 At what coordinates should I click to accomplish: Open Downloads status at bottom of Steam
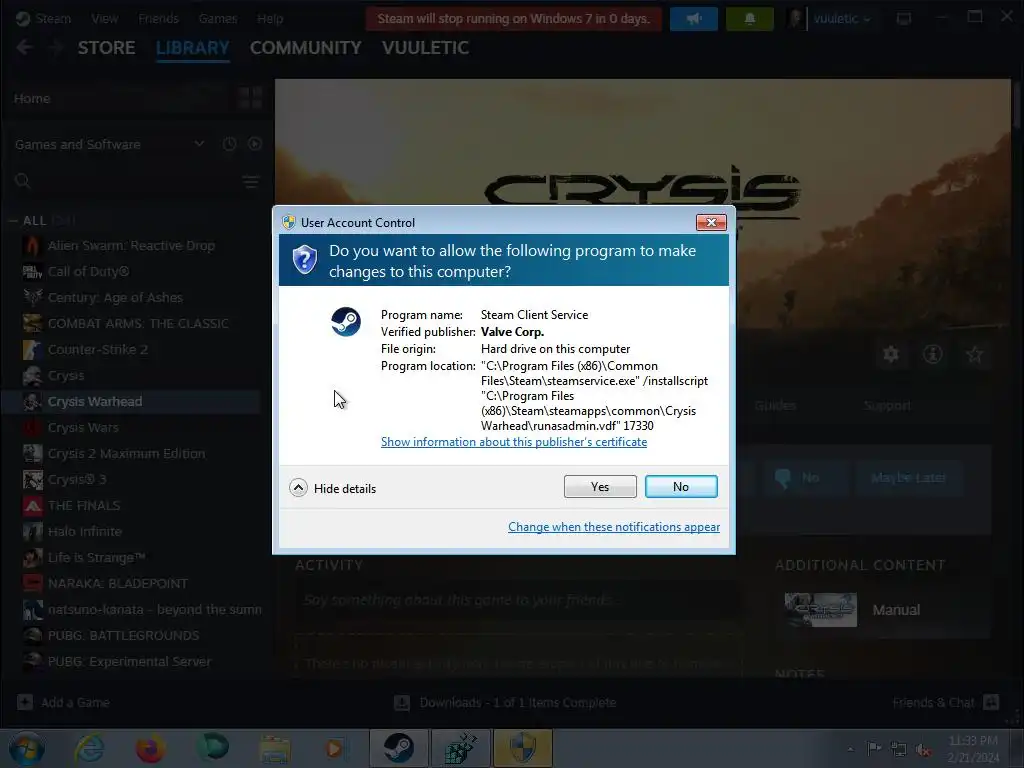pyautogui.click(x=505, y=703)
